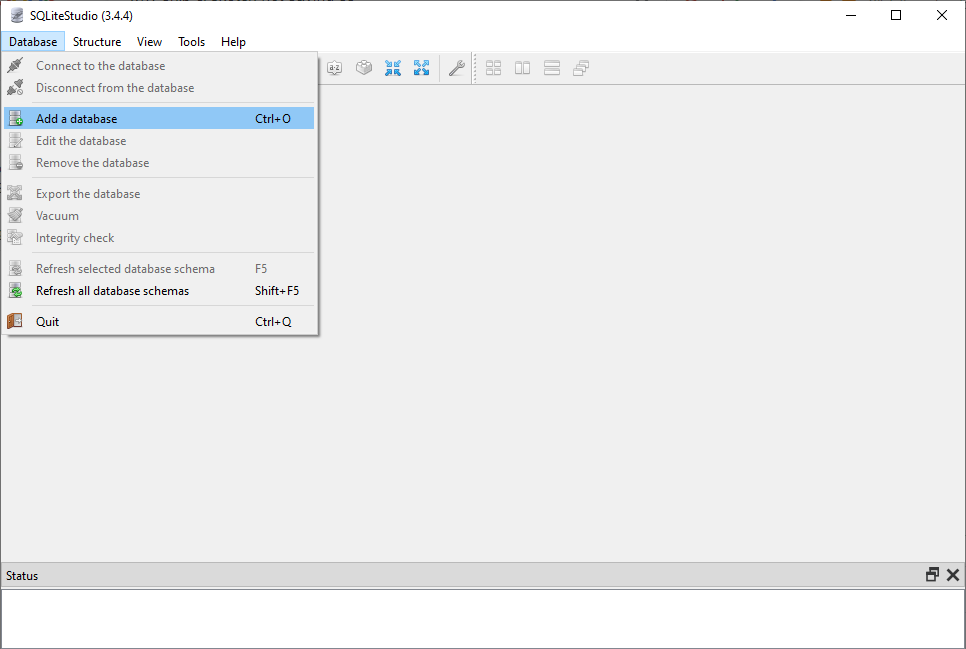Click the Shift+F5 shortcut text
Viewport: 966px width, 649px height.
click(x=277, y=291)
